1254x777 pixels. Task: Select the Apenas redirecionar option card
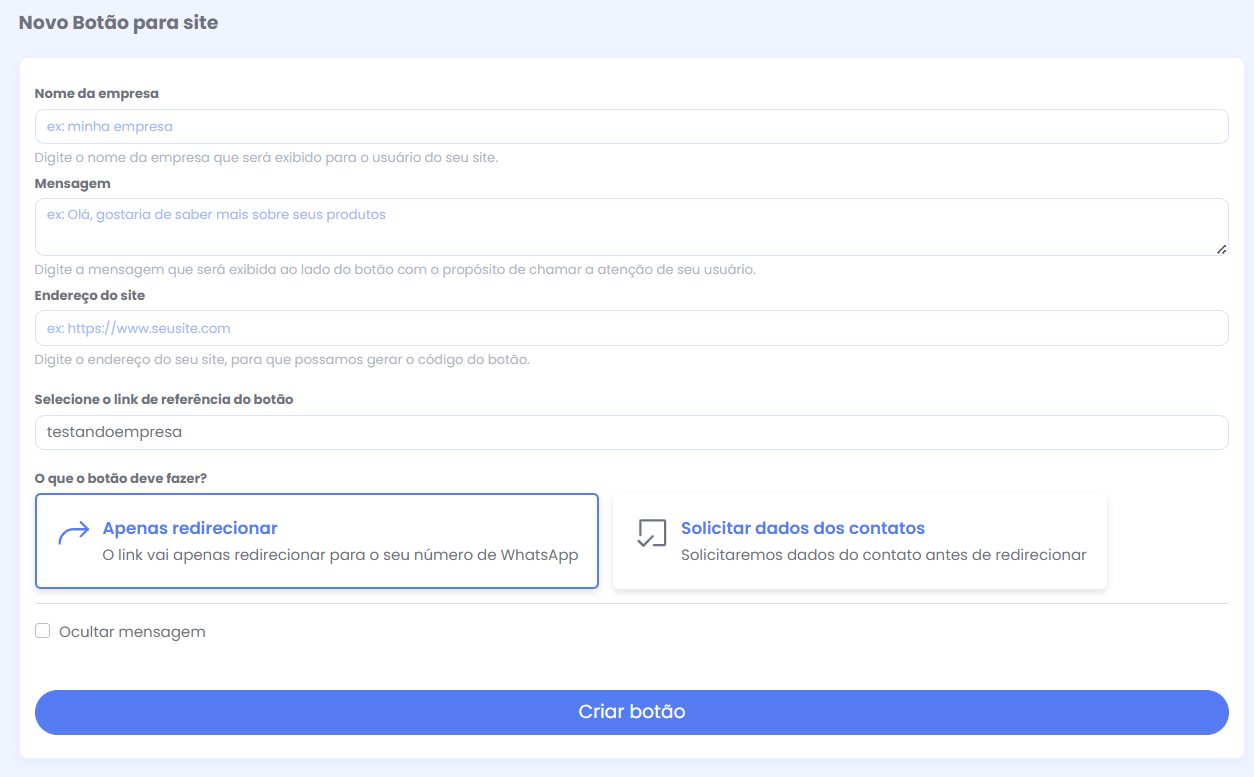point(316,540)
